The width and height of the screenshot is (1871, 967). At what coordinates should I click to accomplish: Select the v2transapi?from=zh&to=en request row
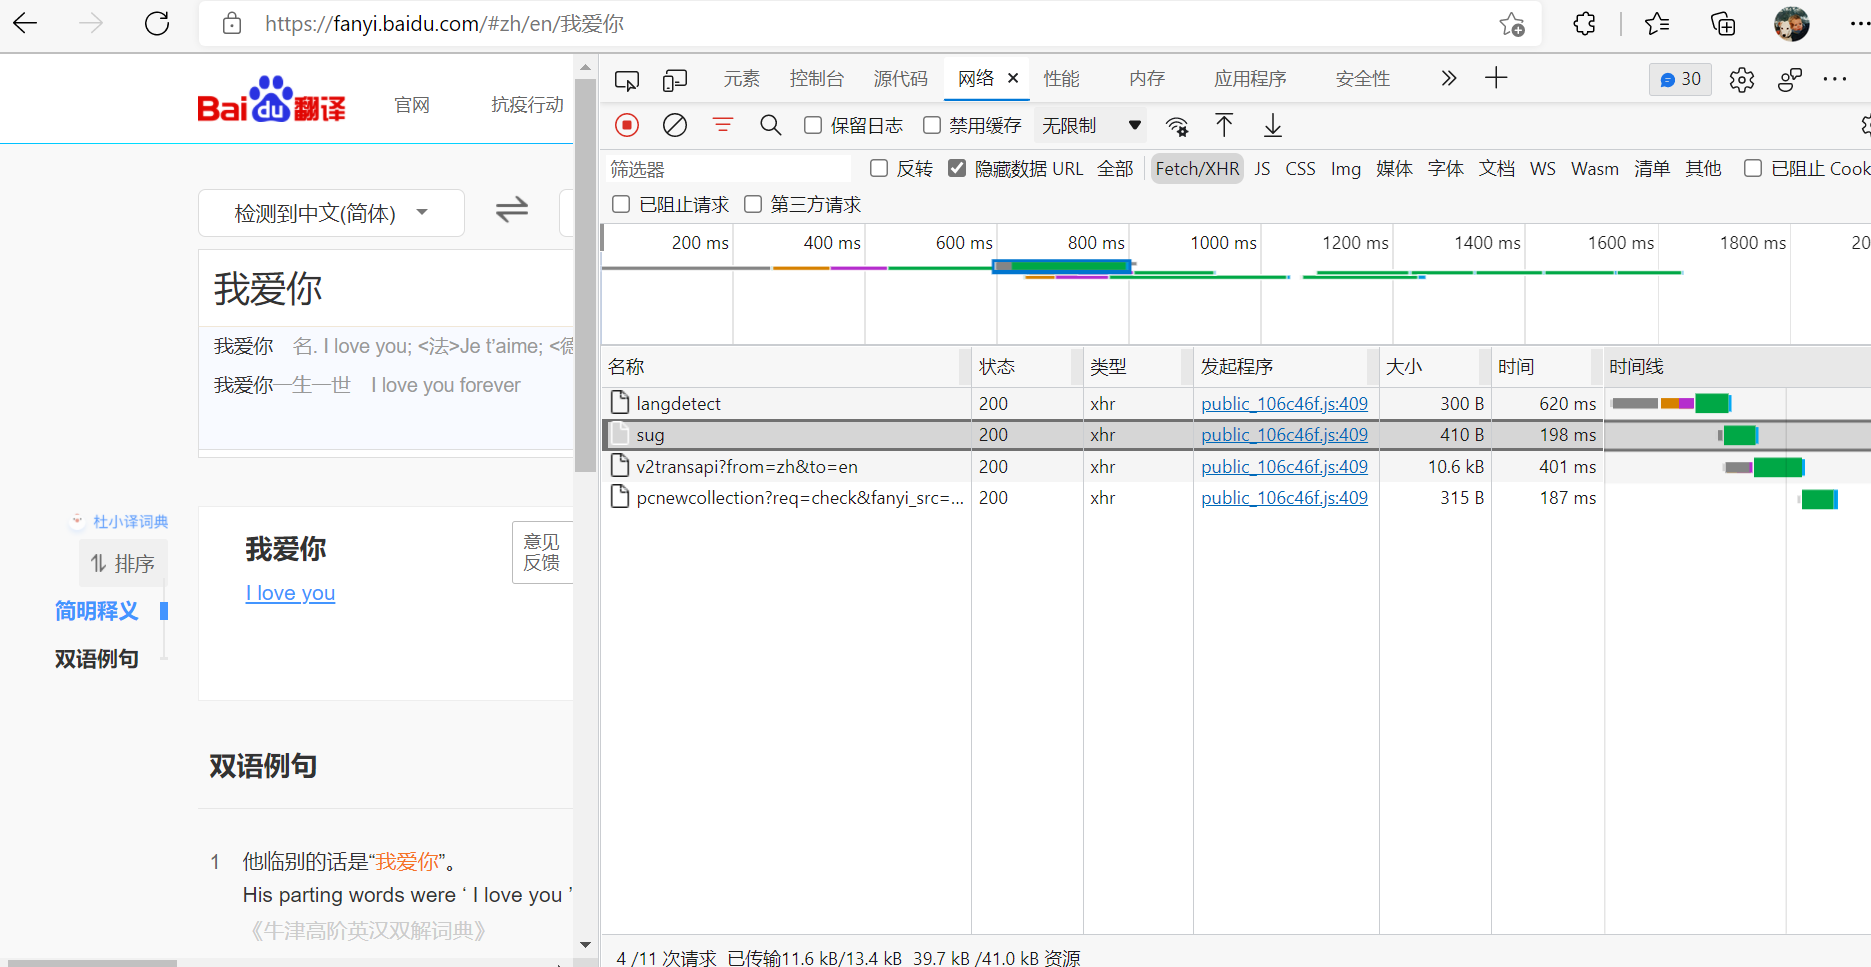click(x=1236, y=467)
